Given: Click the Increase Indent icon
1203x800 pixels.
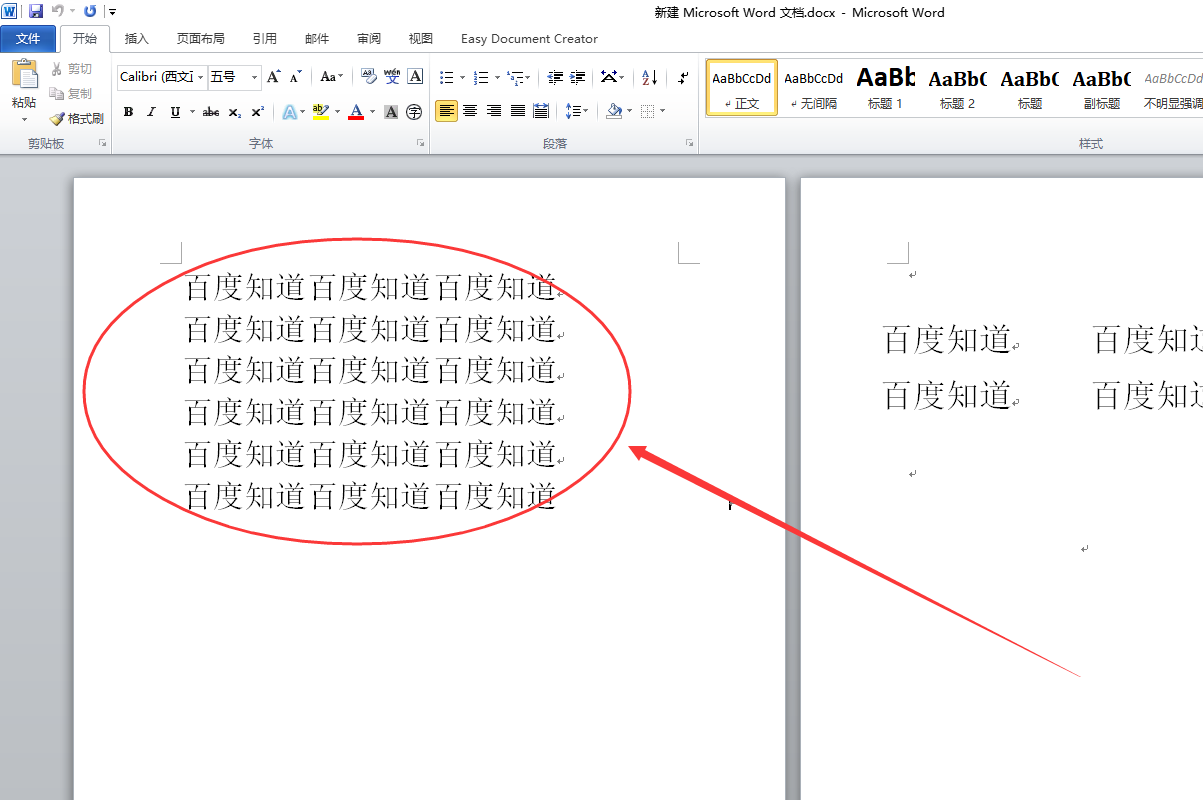Looking at the screenshot, I should click(578, 77).
